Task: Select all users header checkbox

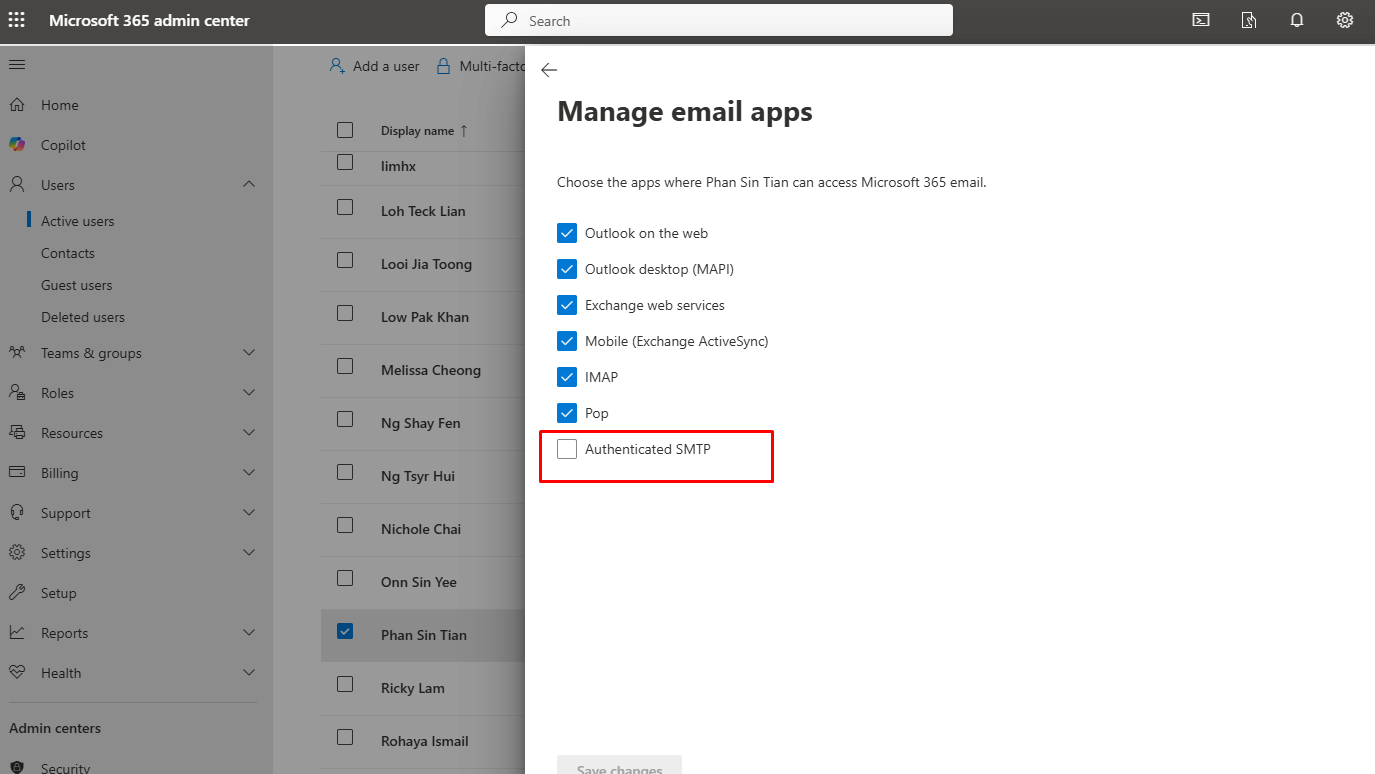Action: pos(345,130)
